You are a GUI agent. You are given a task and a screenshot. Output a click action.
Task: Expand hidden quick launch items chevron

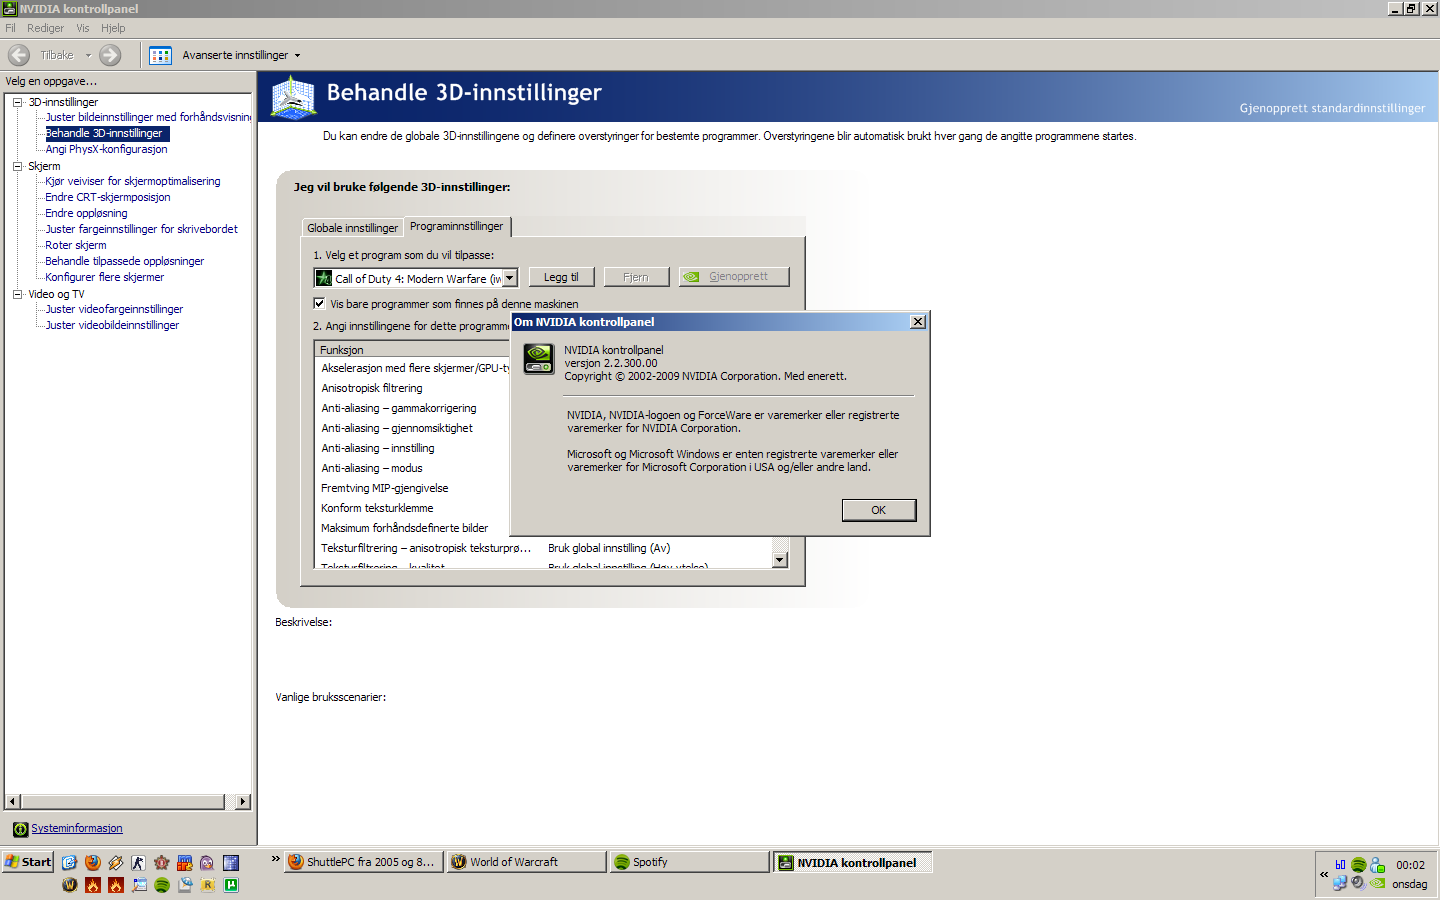click(x=276, y=859)
